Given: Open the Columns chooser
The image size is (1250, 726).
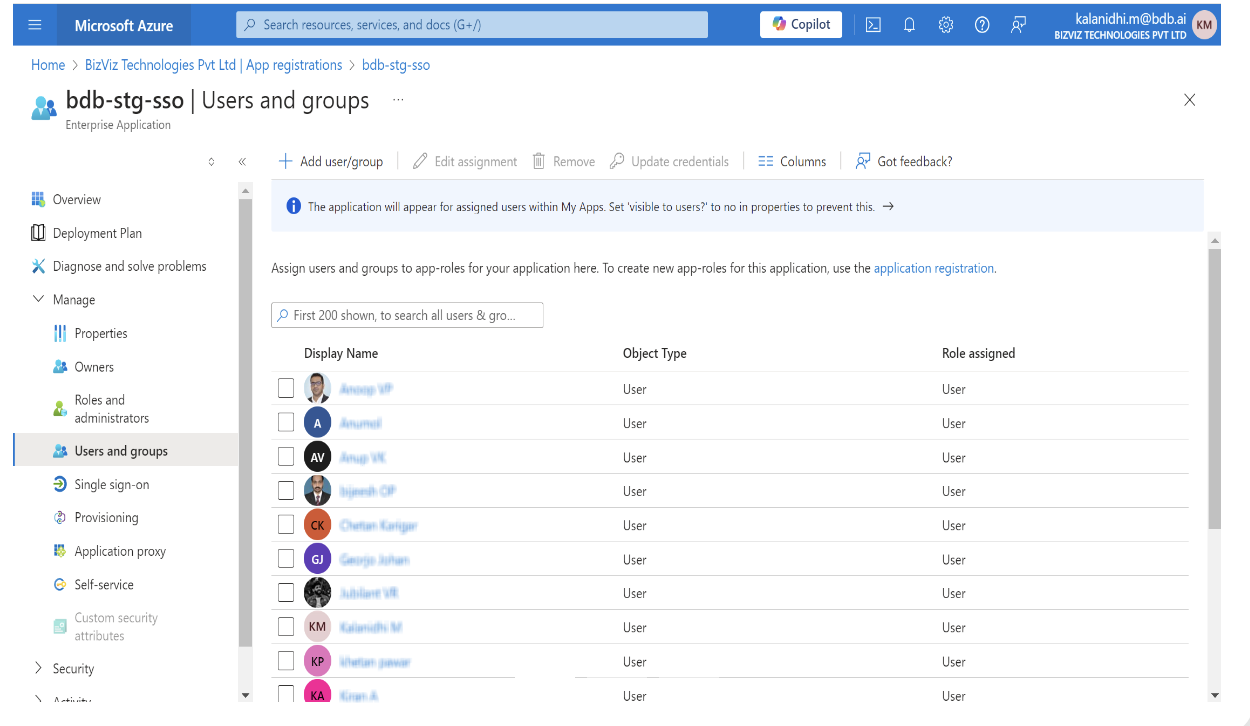Looking at the screenshot, I should click(792, 161).
